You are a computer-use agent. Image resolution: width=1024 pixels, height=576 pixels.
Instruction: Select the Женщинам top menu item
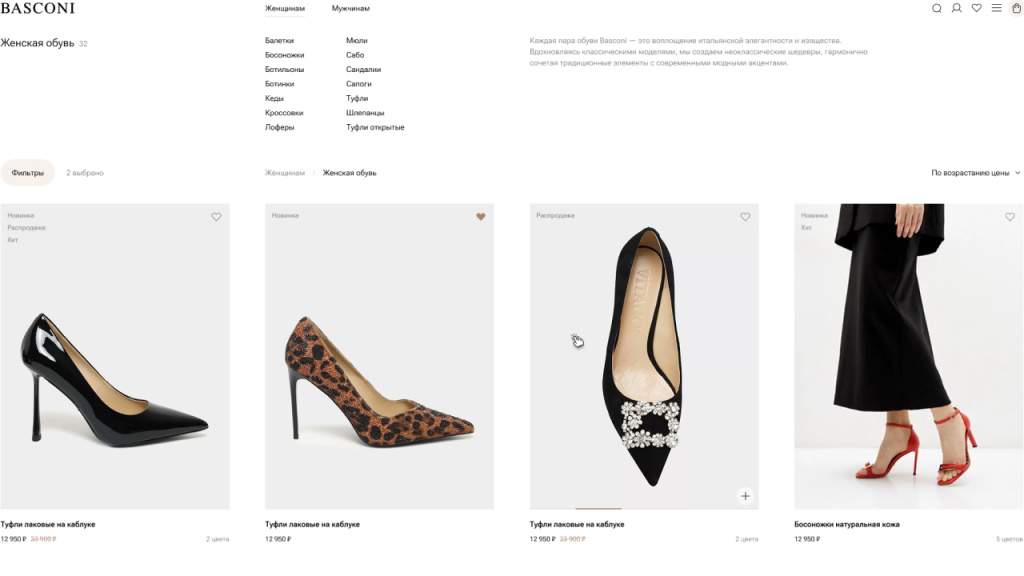pos(285,8)
